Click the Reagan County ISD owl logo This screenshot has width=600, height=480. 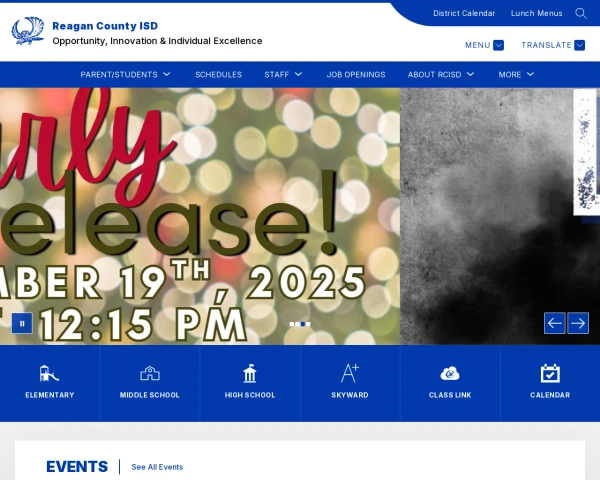[28, 31]
